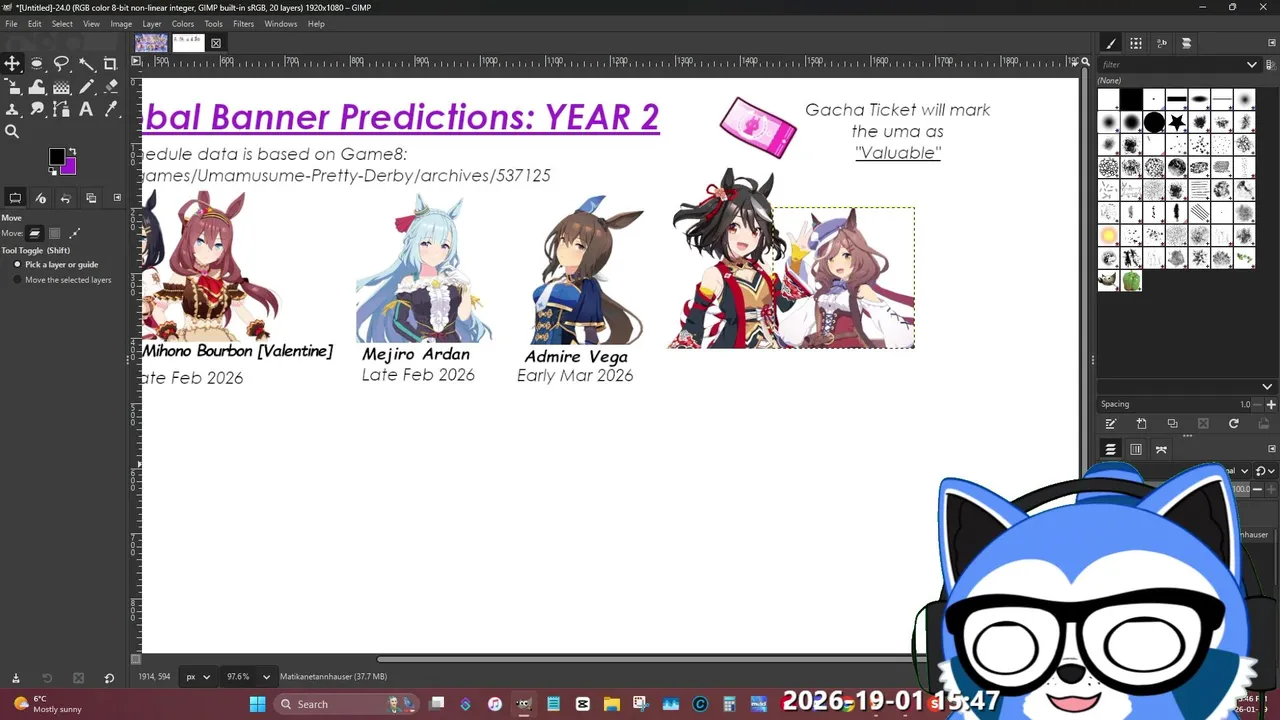
Task: Duplicate the selected brush
Action: (x=1172, y=424)
